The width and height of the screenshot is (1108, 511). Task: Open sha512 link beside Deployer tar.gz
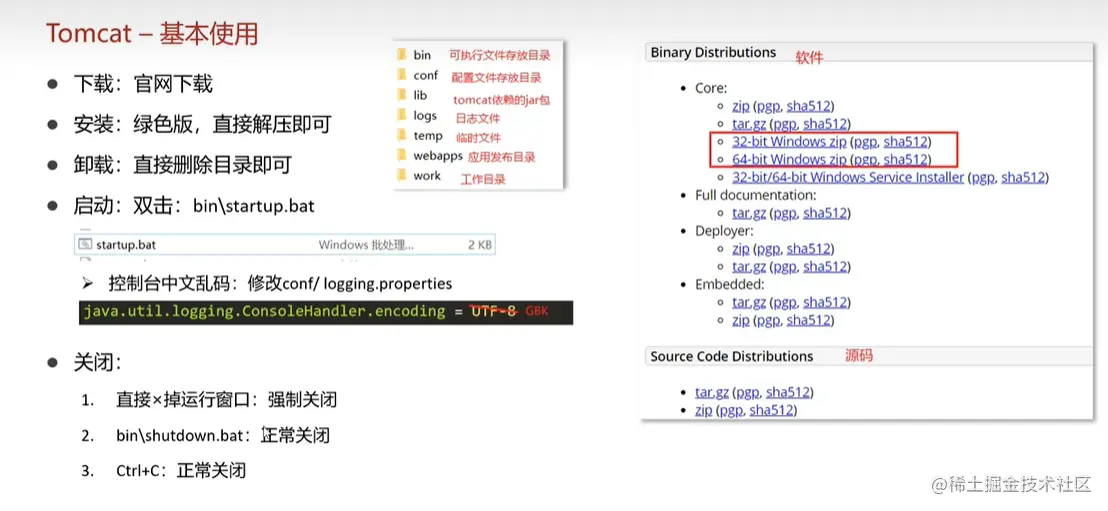tap(825, 266)
